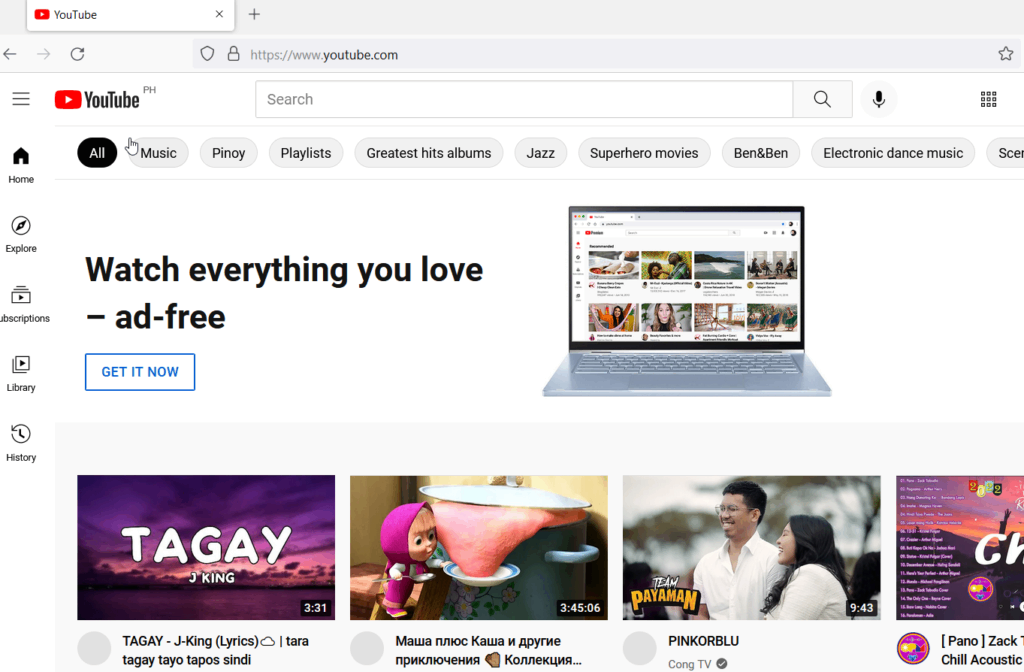
Task: Open a new browser tab
Action: click(x=254, y=14)
